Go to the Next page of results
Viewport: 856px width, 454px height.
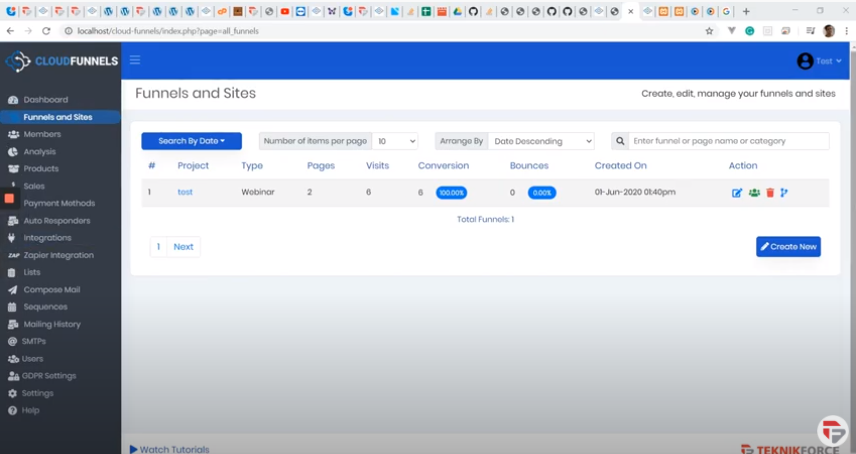pos(184,246)
